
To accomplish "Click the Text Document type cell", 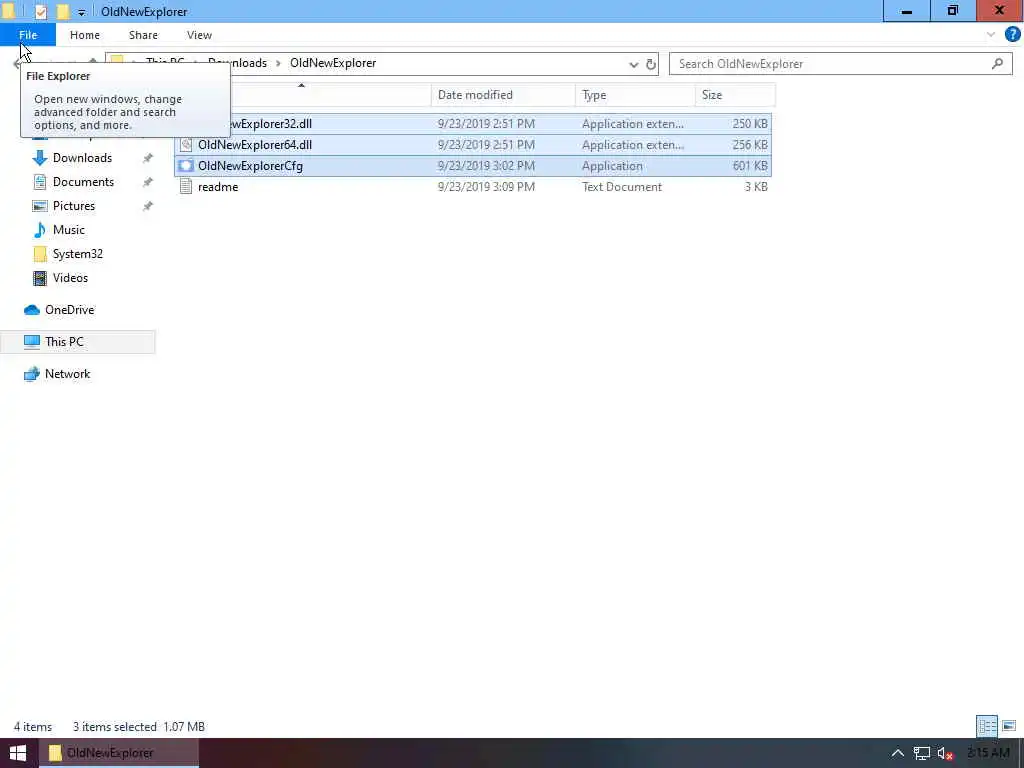I will tap(622, 186).
